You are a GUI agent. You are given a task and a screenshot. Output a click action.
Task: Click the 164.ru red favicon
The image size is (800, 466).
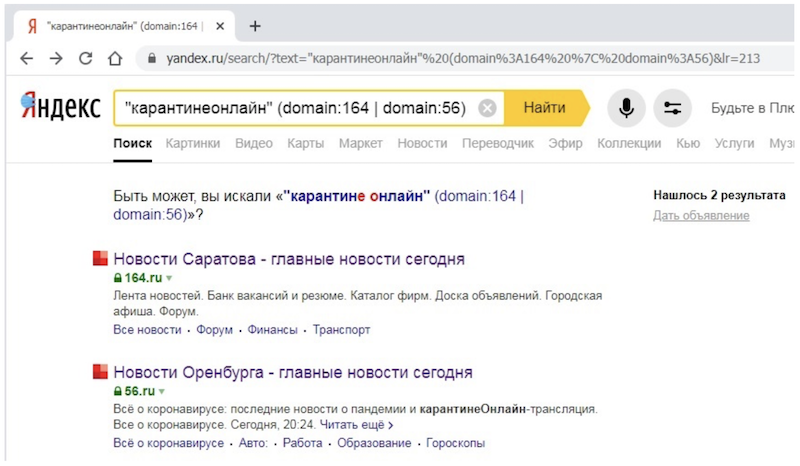(100, 258)
